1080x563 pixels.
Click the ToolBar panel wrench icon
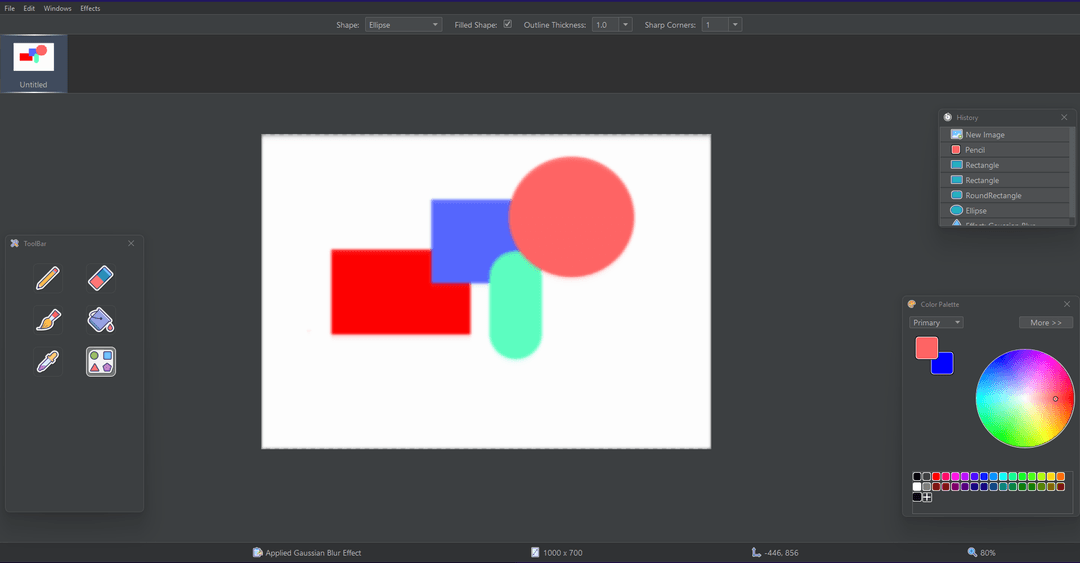click(14, 243)
